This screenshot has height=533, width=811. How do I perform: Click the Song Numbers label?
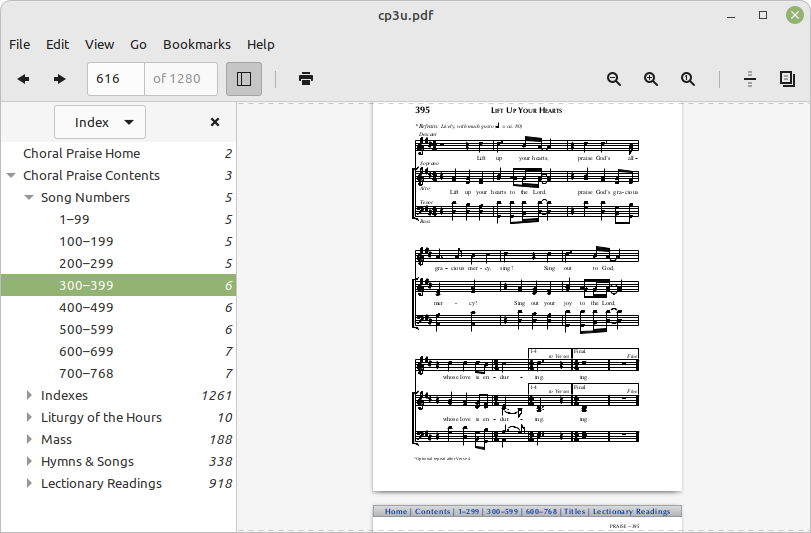[85, 197]
